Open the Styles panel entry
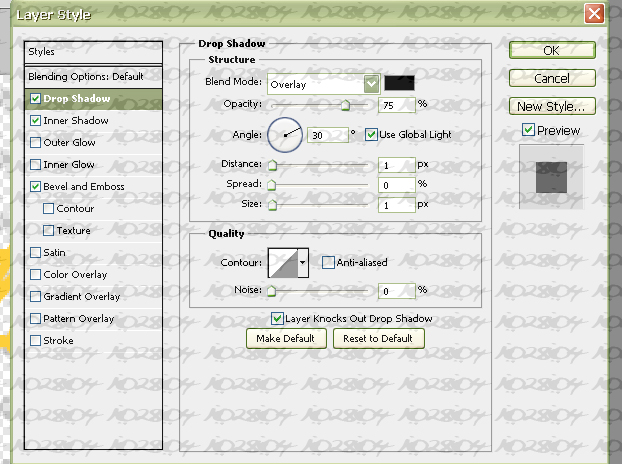Viewport: 622px width, 464px height. tap(93, 52)
